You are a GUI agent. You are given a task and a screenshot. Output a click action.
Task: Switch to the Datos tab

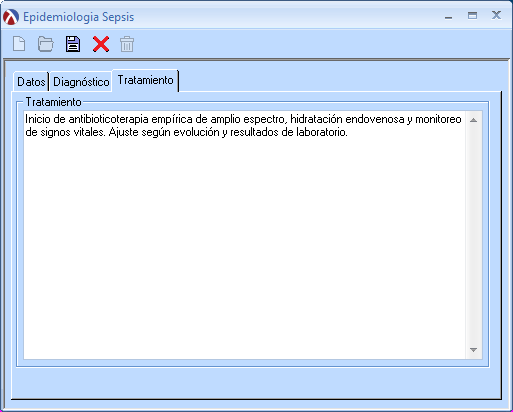[31, 82]
